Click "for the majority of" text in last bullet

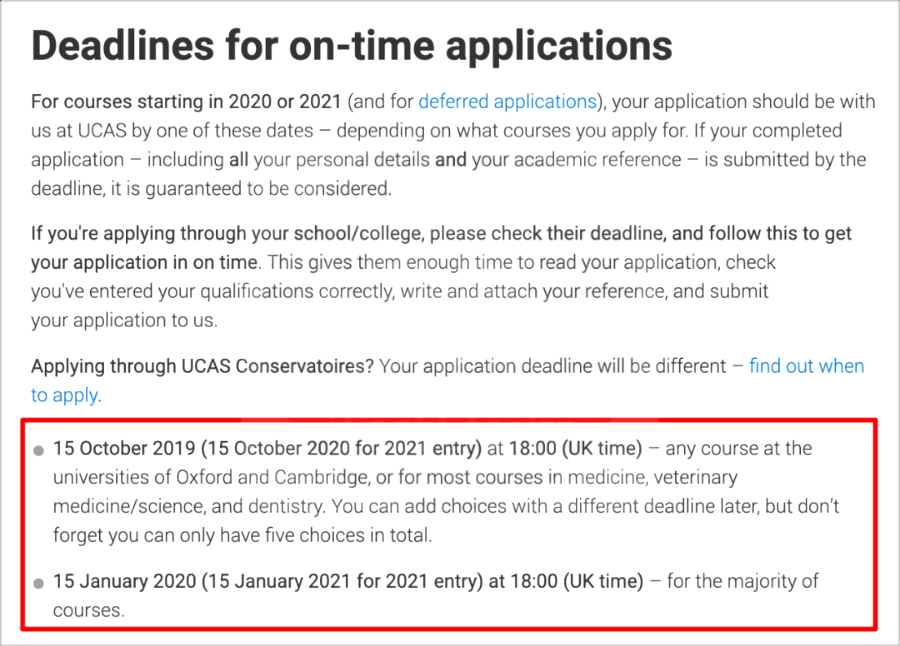[x=743, y=581]
